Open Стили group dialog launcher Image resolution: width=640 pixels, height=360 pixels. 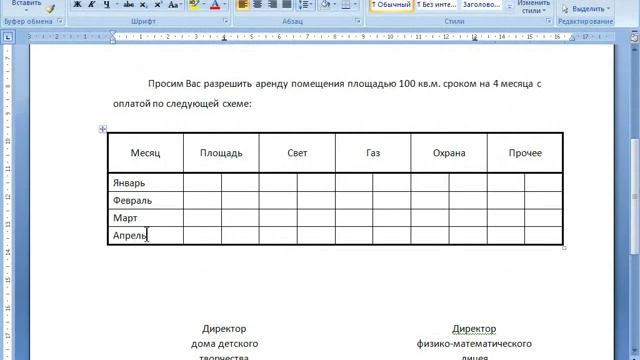[548, 21]
